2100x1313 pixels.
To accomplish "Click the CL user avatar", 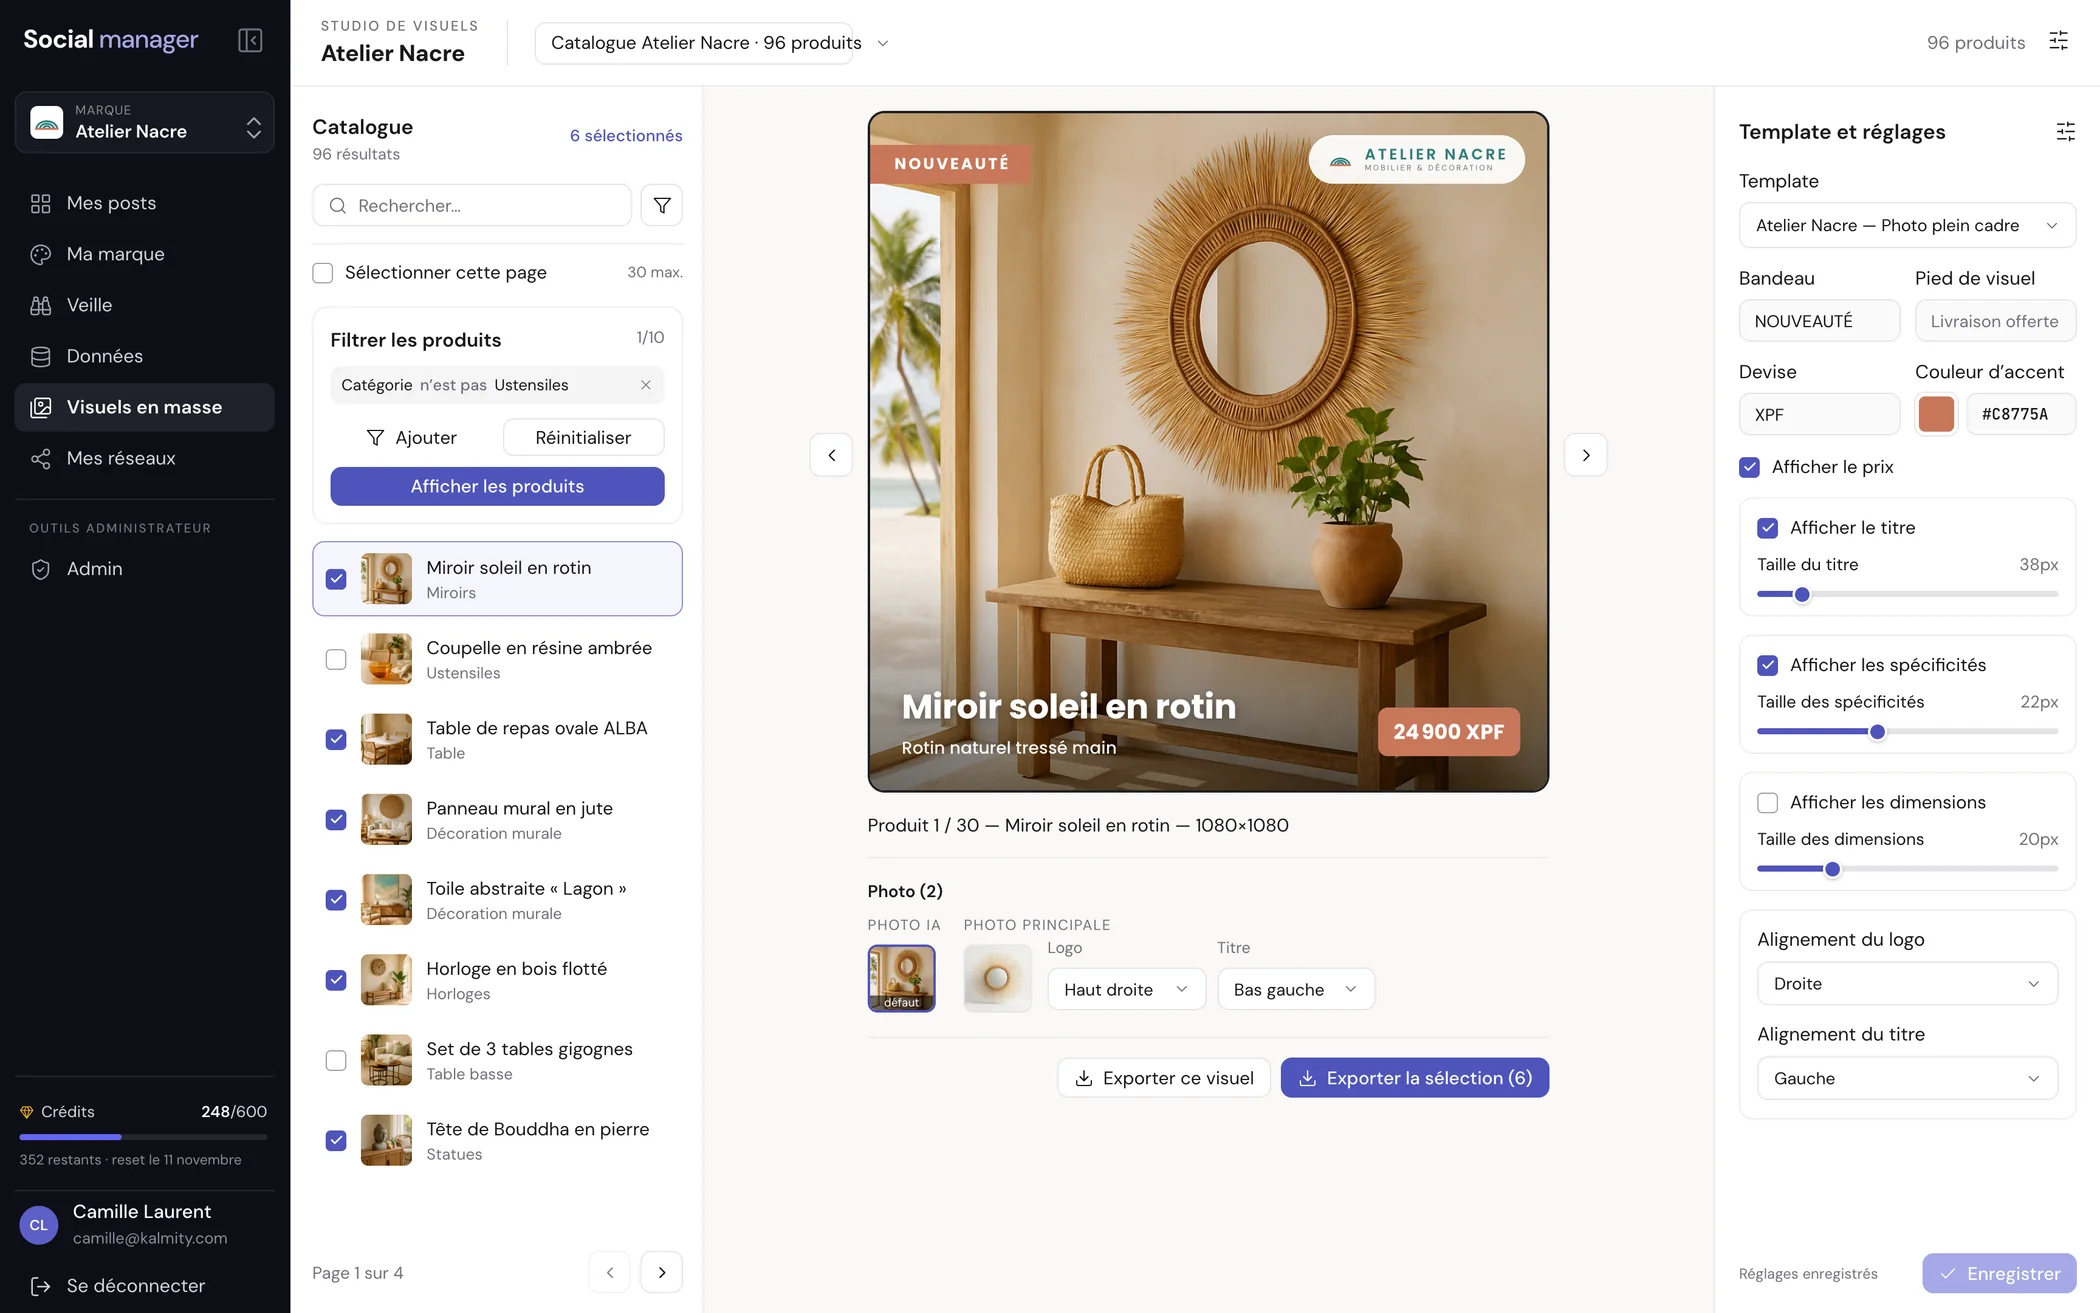I will (x=39, y=1224).
